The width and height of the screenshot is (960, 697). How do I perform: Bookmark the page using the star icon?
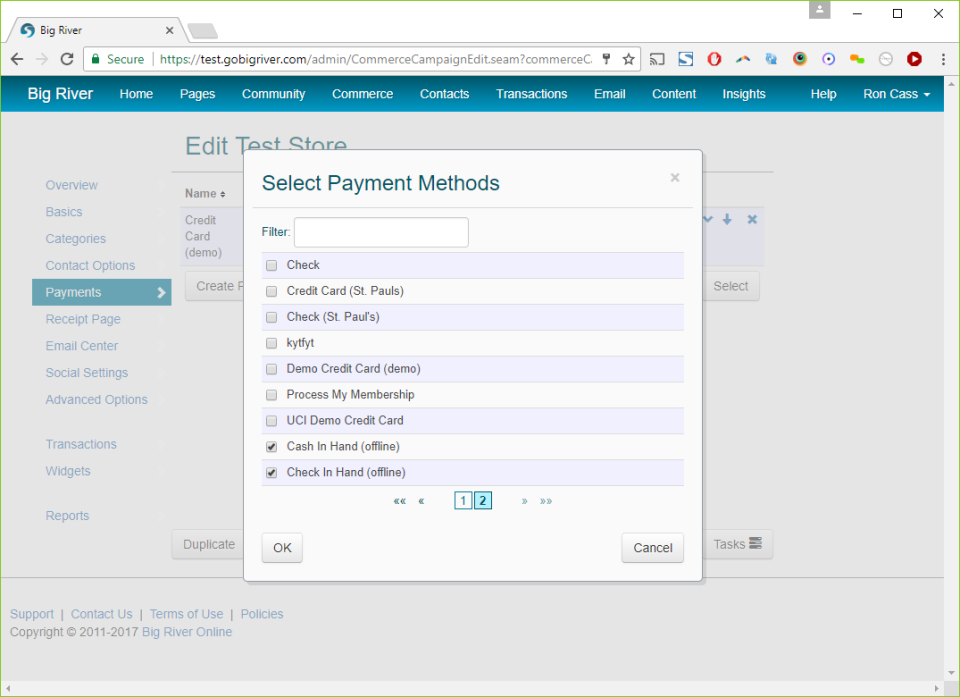629,60
